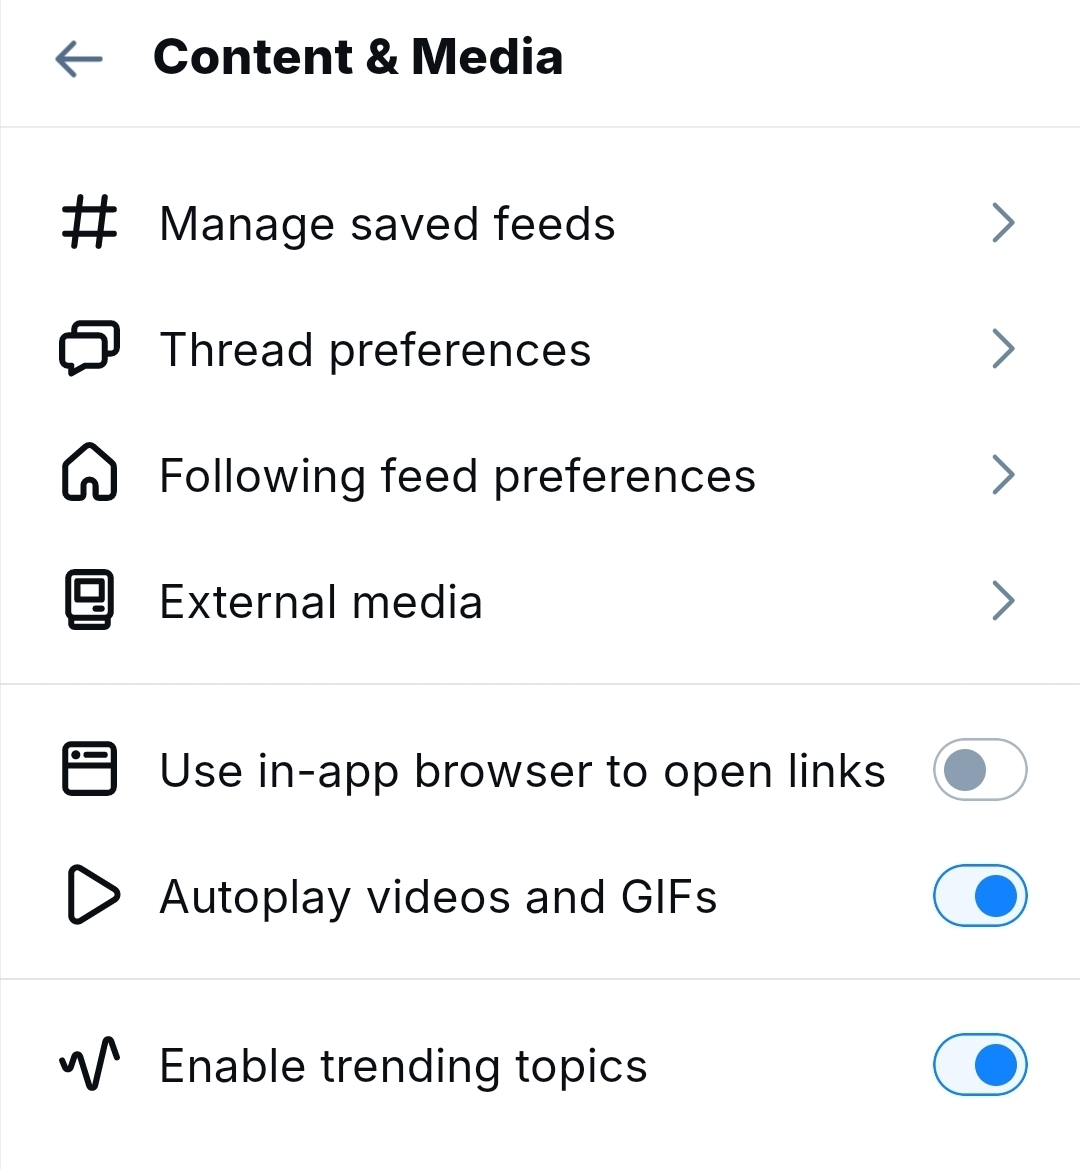Image resolution: width=1080 pixels, height=1169 pixels.
Task: Enable the in-app browser toggle
Action: coord(979,770)
